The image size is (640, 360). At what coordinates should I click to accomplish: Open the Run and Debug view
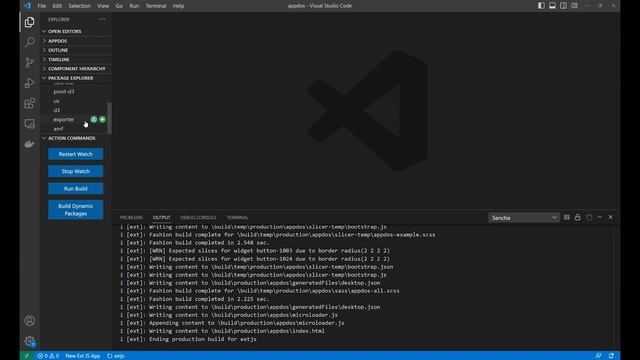(x=29, y=83)
